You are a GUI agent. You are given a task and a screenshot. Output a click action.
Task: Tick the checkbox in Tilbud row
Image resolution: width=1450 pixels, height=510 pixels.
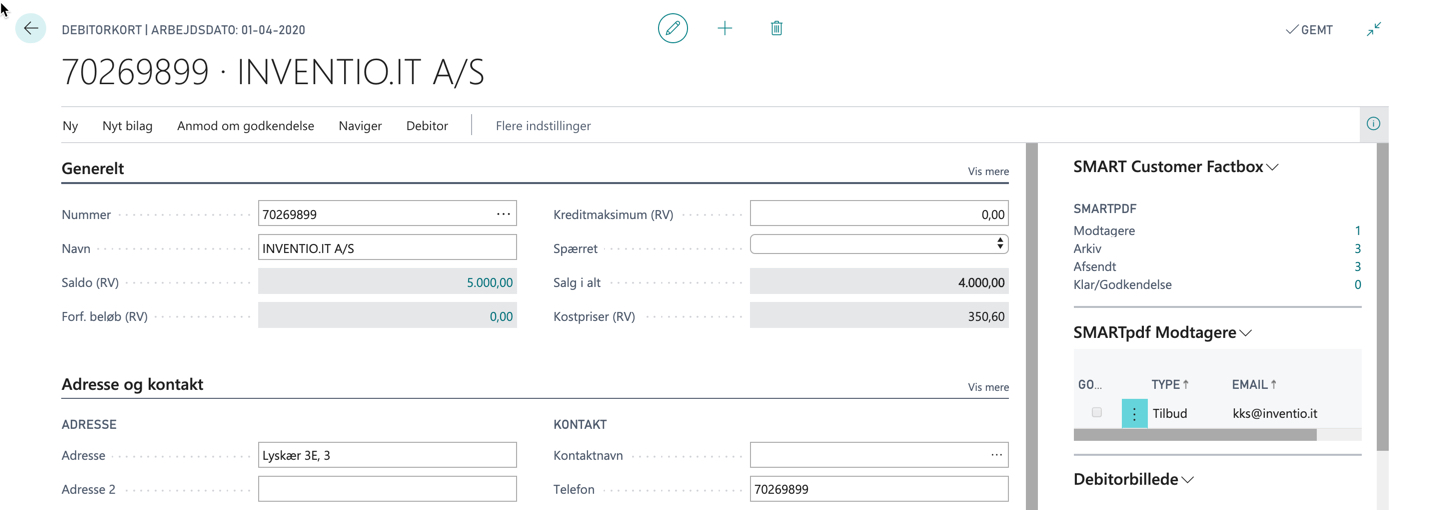(x=1097, y=412)
